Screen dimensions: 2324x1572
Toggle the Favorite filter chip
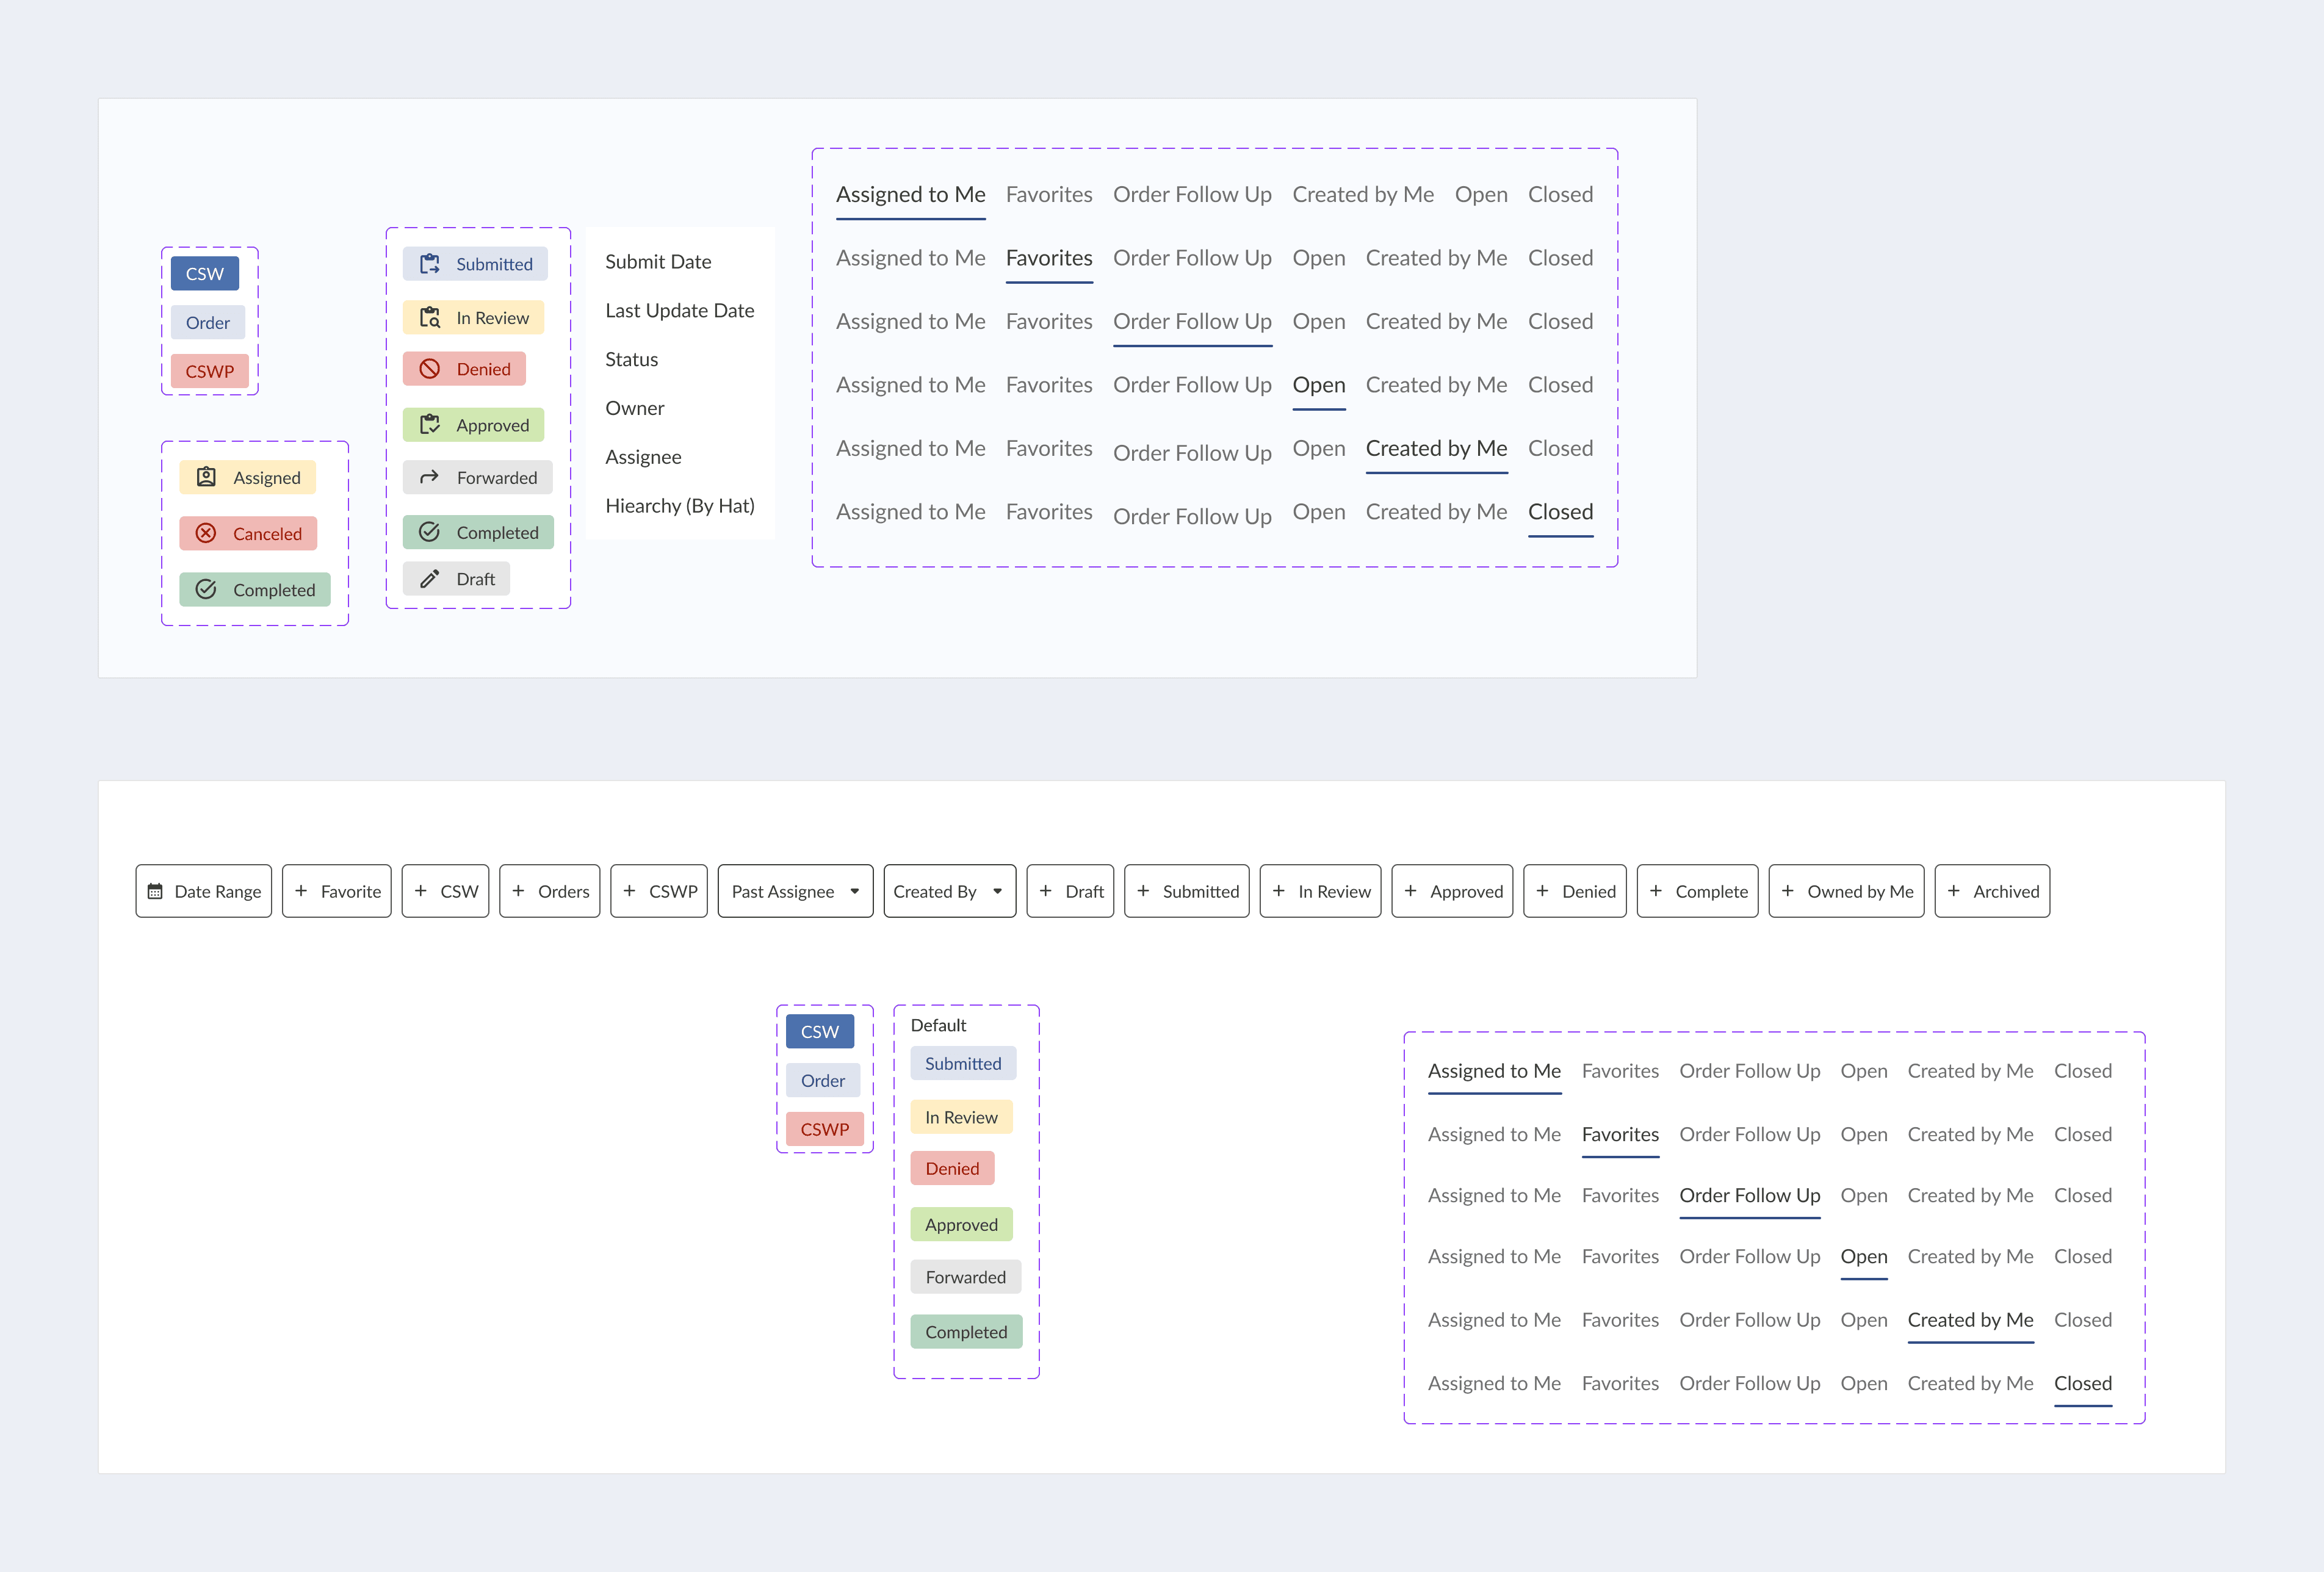[x=337, y=891]
